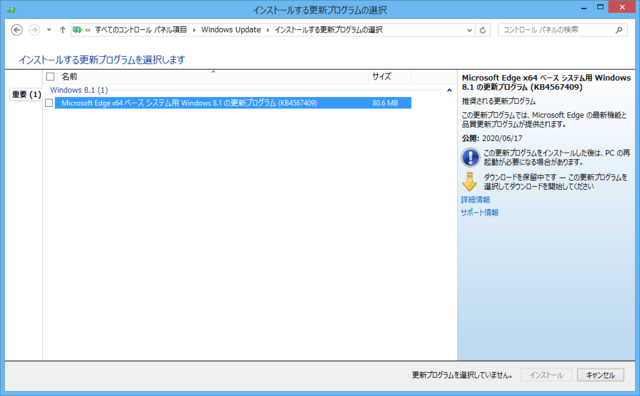
Task: Click the 公開: 2020/06/17 date text
Action: tap(492, 138)
